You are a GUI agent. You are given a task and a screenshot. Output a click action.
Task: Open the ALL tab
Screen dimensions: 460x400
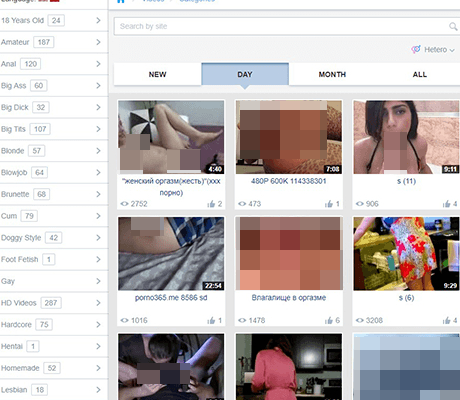coord(419,74)
